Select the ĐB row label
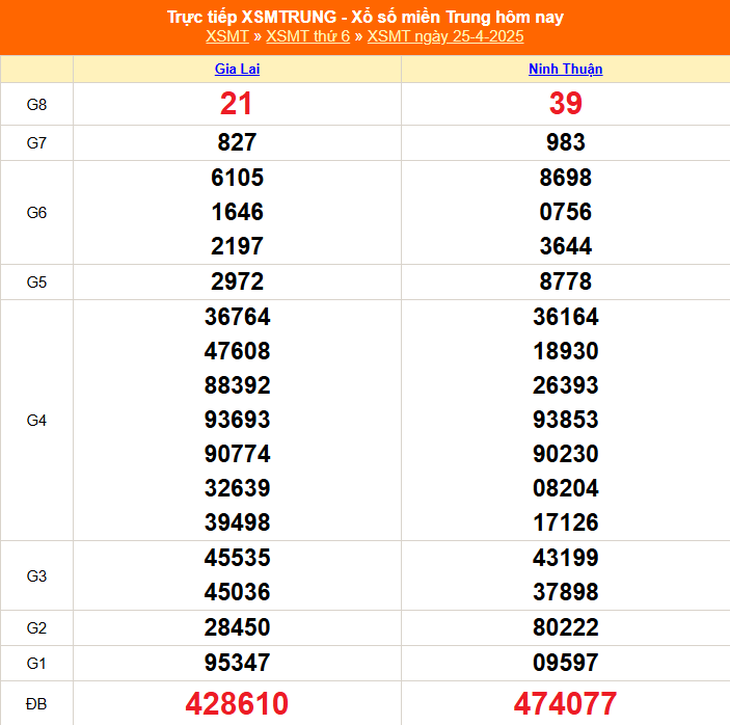The image size is (730, 725). click(x=37, y=704)
